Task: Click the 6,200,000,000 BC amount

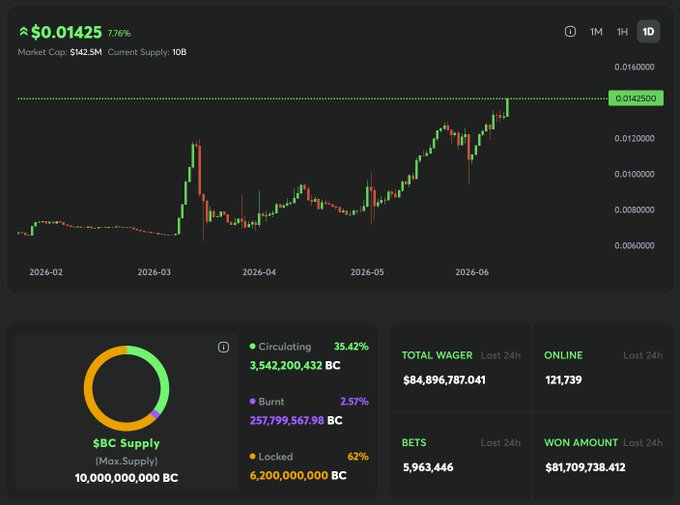Action: click(x=298, y=475)
